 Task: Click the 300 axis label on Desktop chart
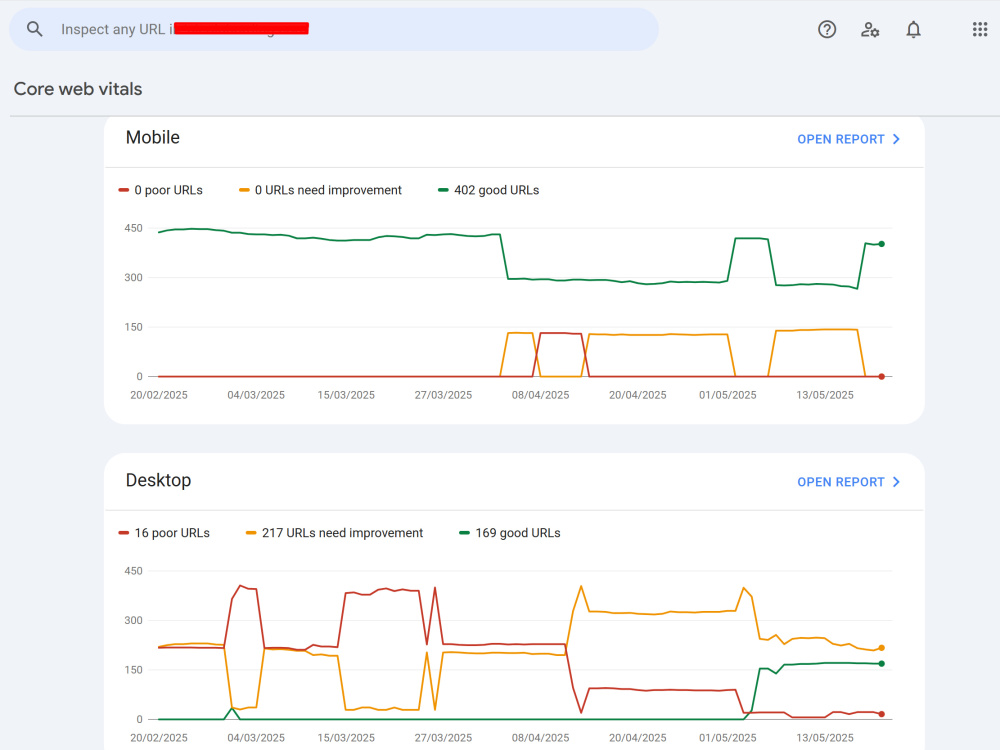[133, 621]
